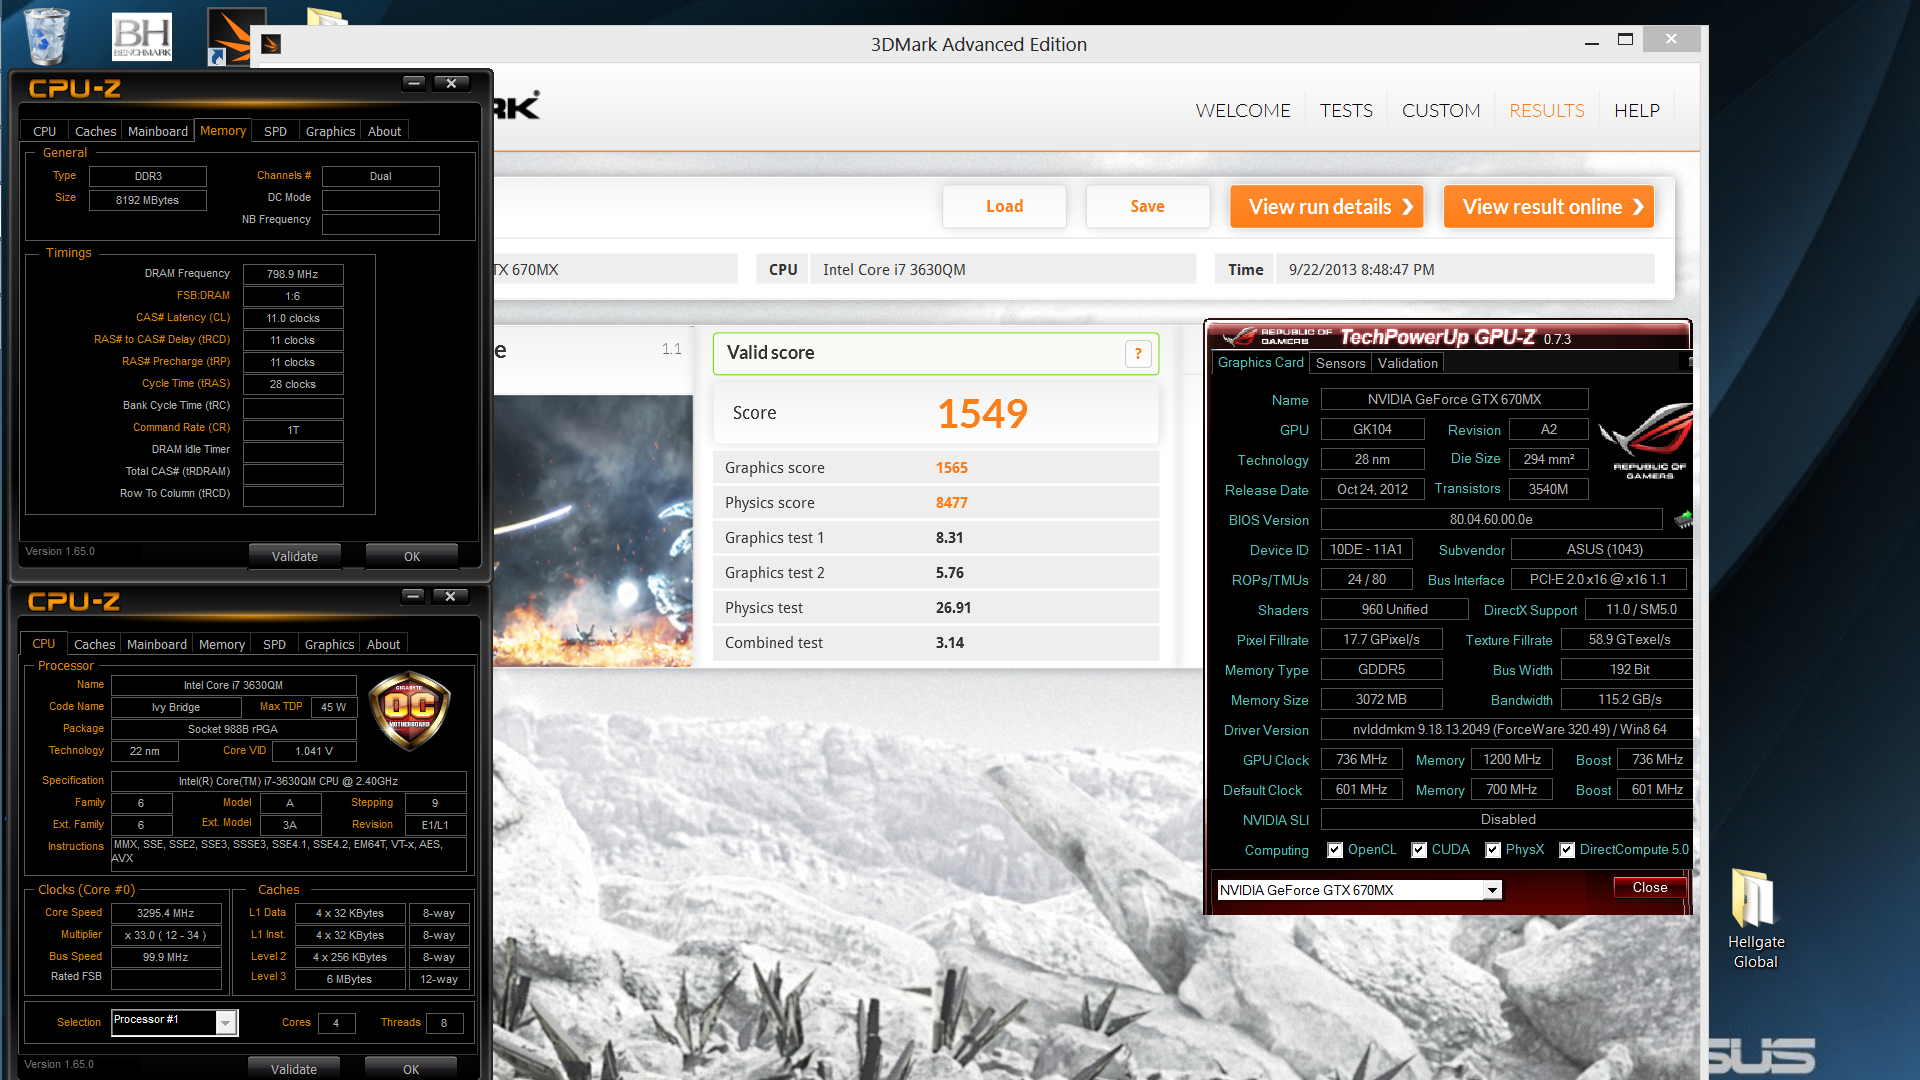Viewport: 1920px width, 1080px height.
Task: Maximize the 3DMark Advanced Edition window
Action: click(x=1625, y=39)
